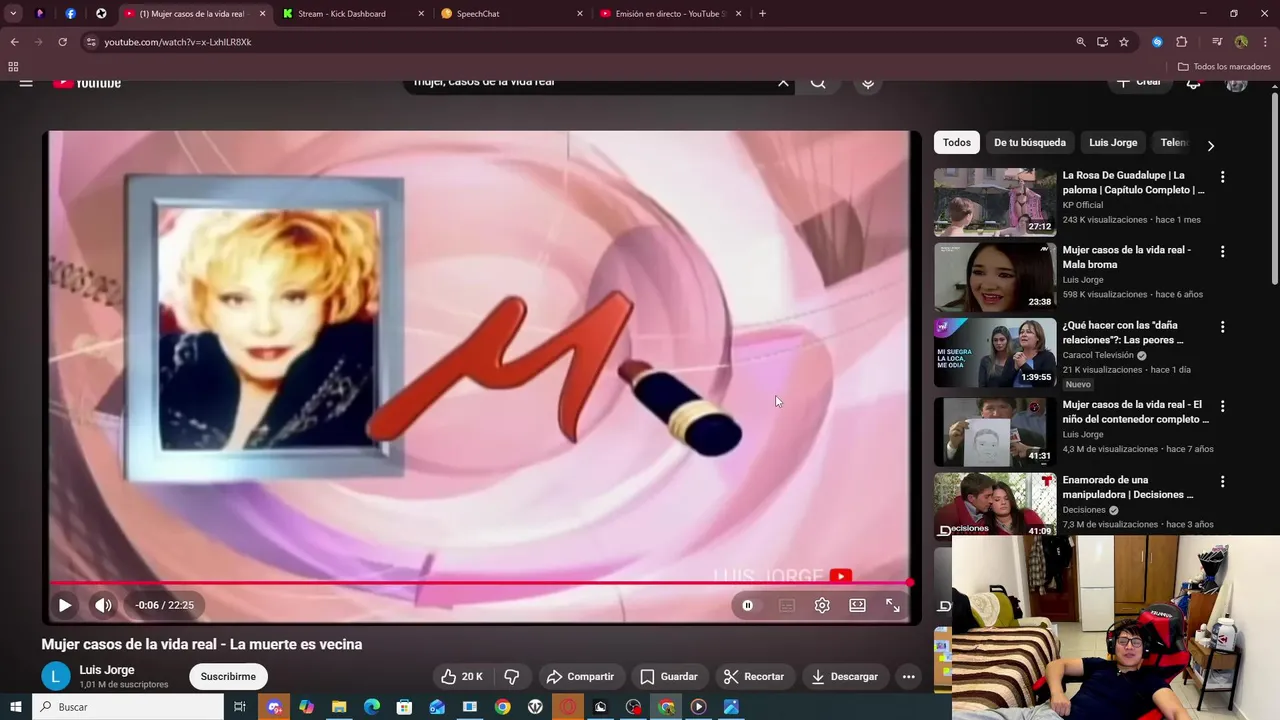The image size is (1280, 720).
Task: Click the -0:06 / 22:25 time display
Action: coord(165,605)
